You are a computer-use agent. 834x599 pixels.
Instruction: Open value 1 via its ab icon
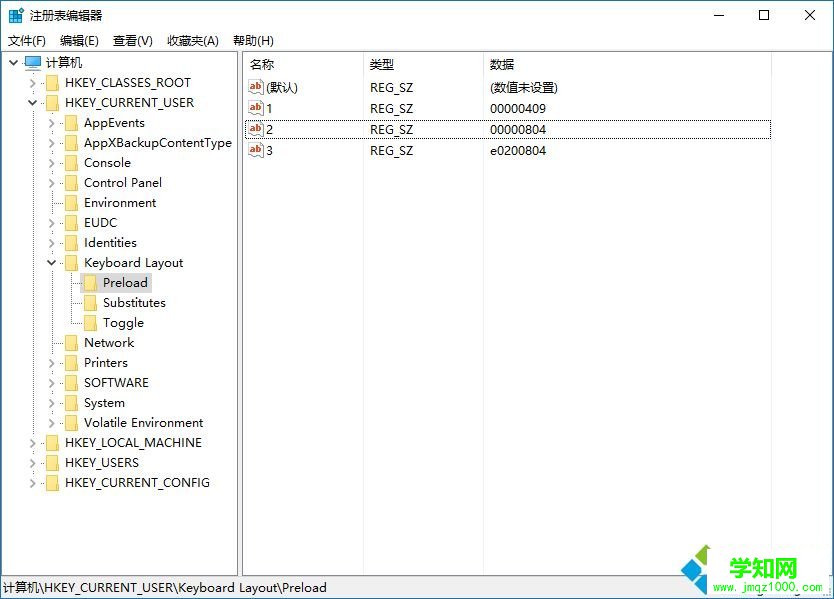256,108
